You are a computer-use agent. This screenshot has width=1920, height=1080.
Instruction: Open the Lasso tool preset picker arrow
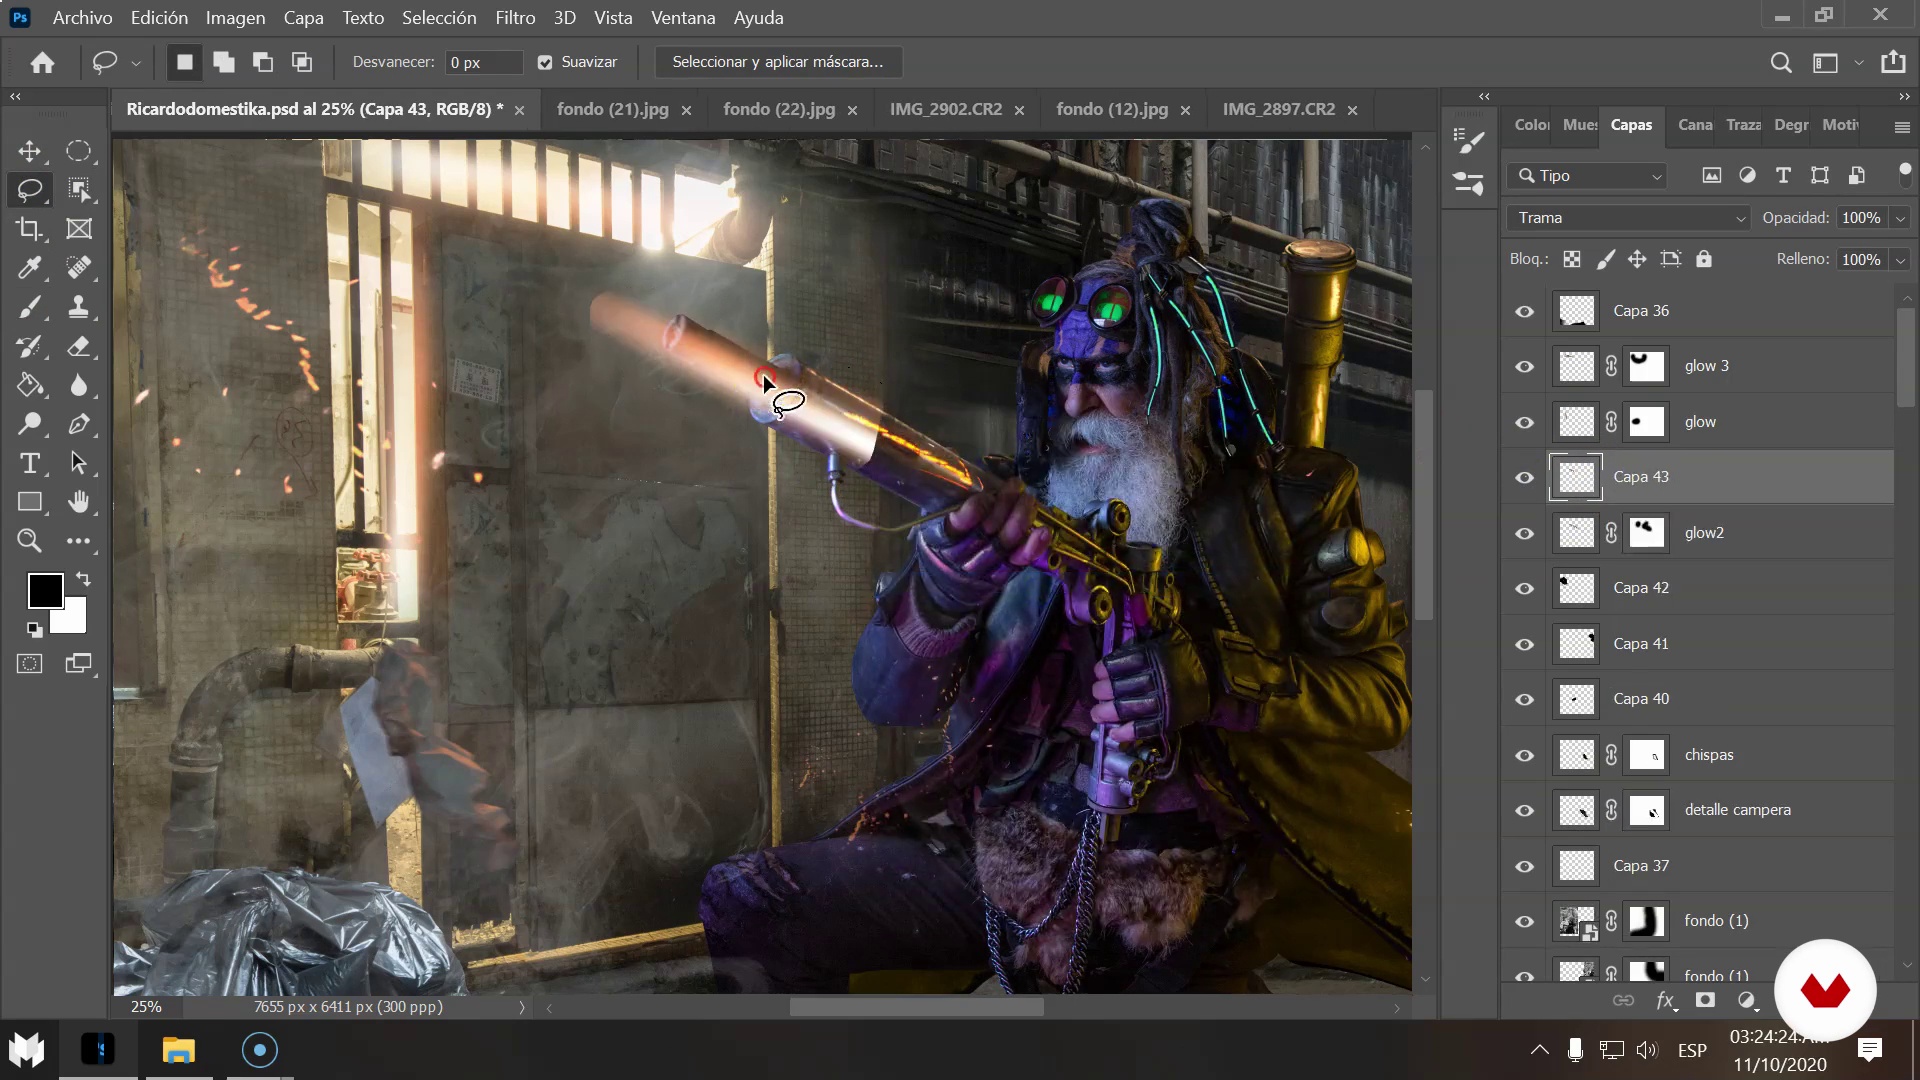point(136,63)
